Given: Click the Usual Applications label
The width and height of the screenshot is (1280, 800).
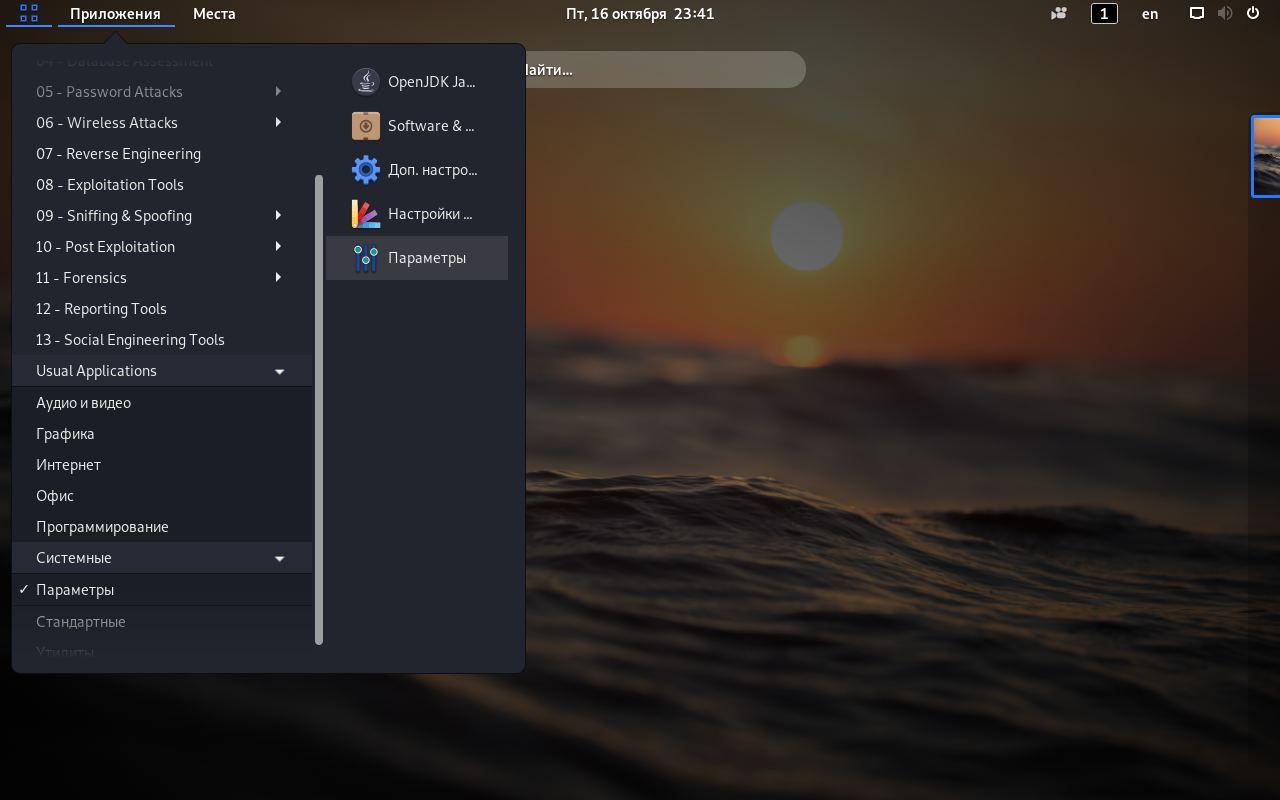Looking at the screenshot, I should [x=96, y=371].
